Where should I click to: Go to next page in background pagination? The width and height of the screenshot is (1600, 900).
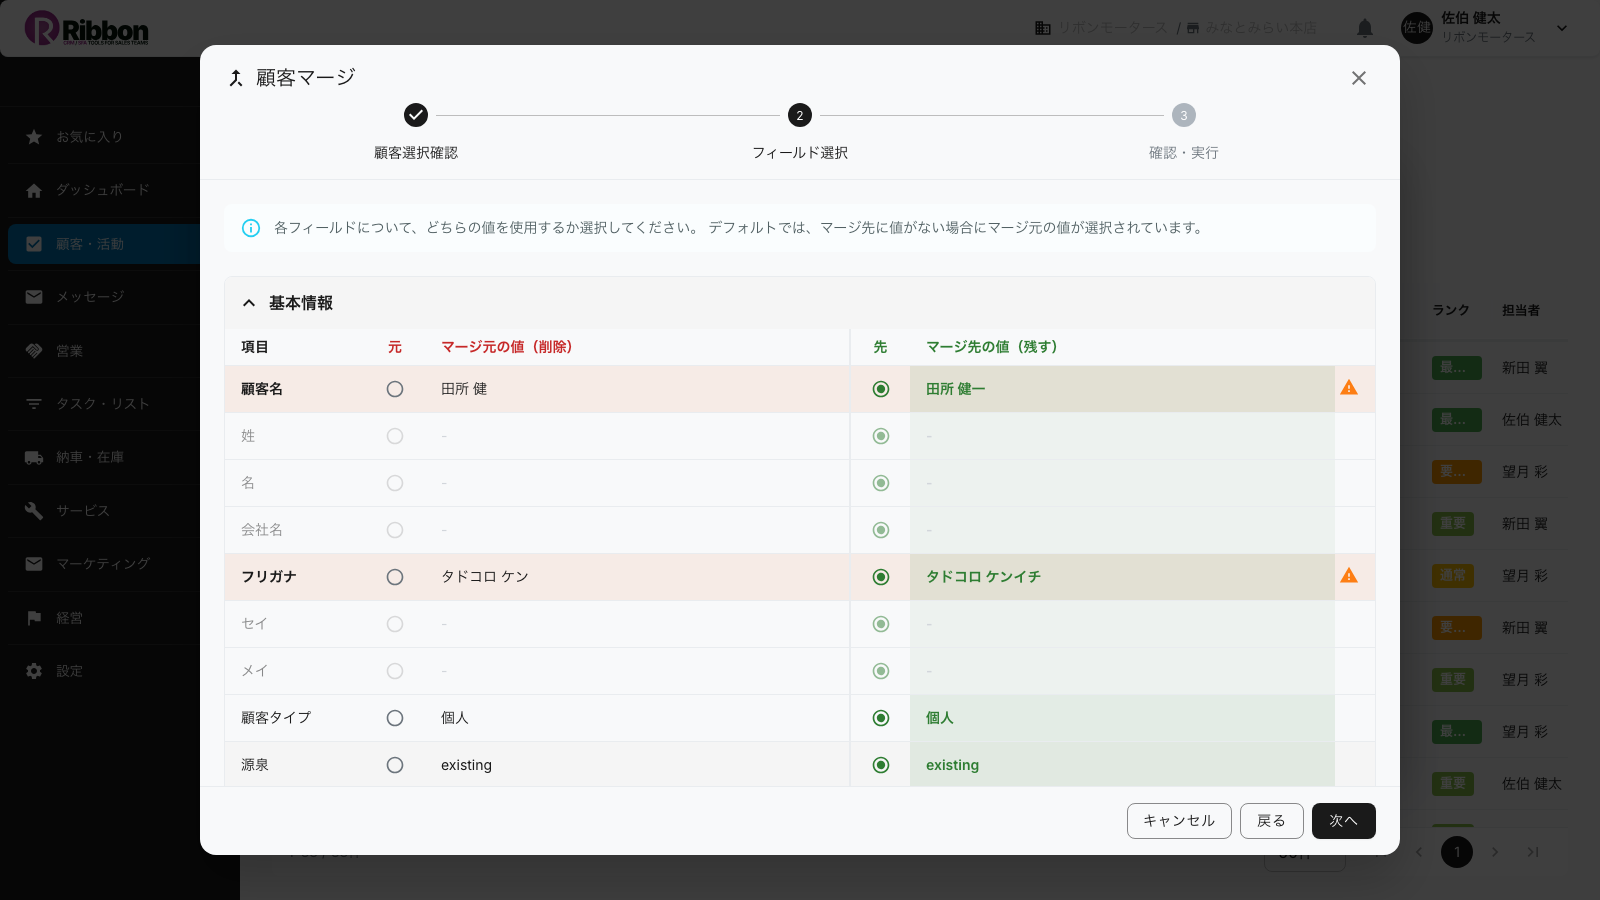[1495, 852]
